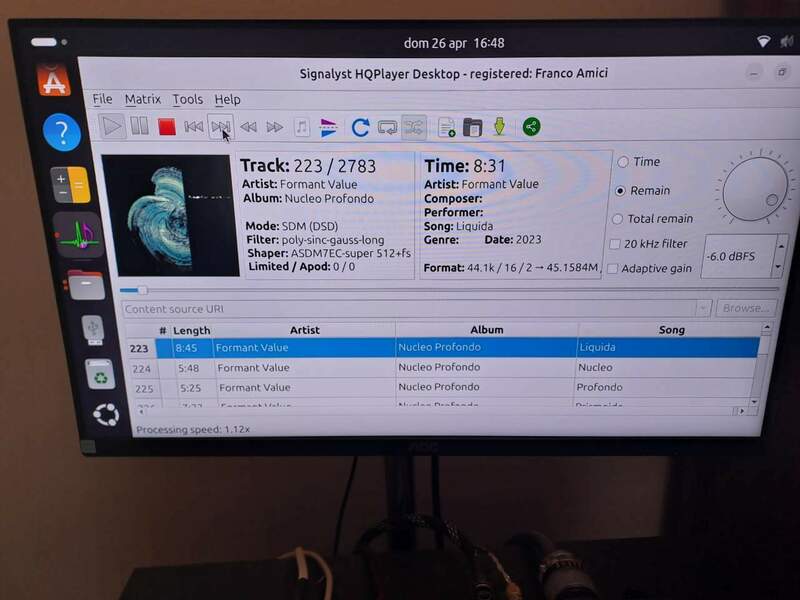Click the Browse... button

coord(745,308)
